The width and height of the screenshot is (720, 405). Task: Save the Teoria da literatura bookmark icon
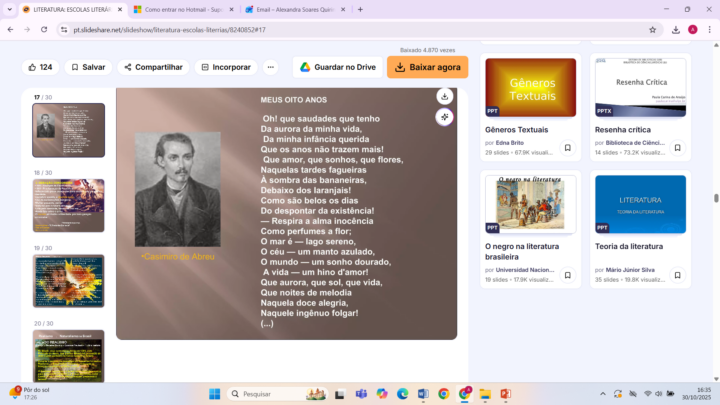pyautogui.click(x=677, y=275)
